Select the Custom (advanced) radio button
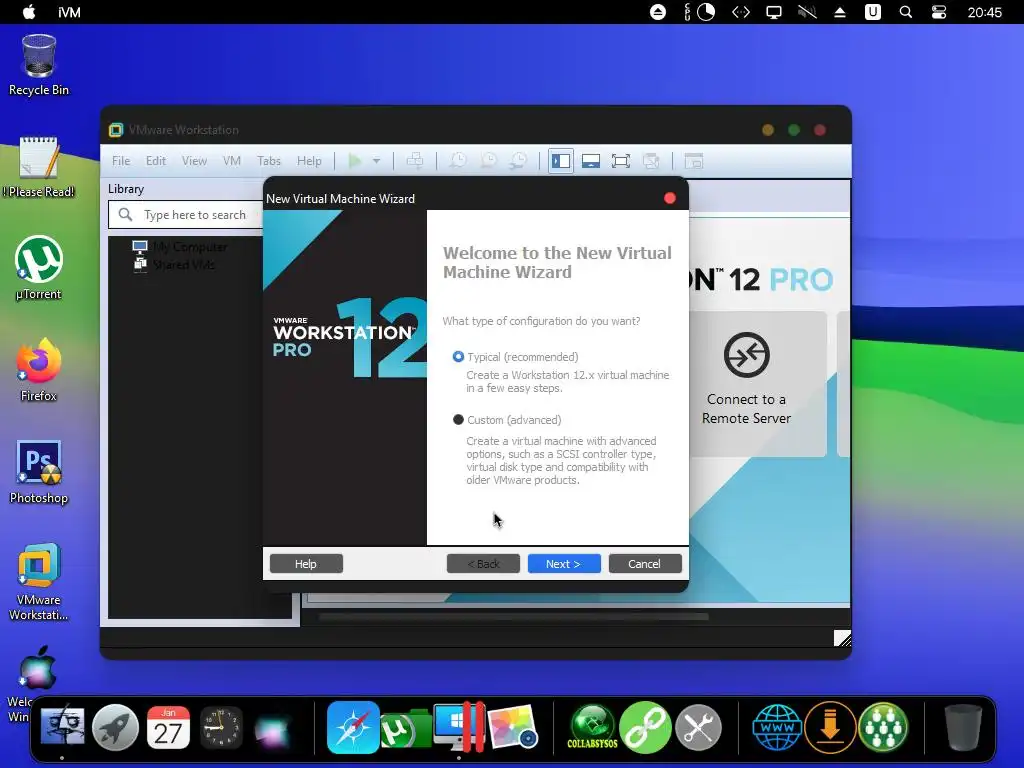The height and width of the screenshot is (768, 1024). [458, 419]
